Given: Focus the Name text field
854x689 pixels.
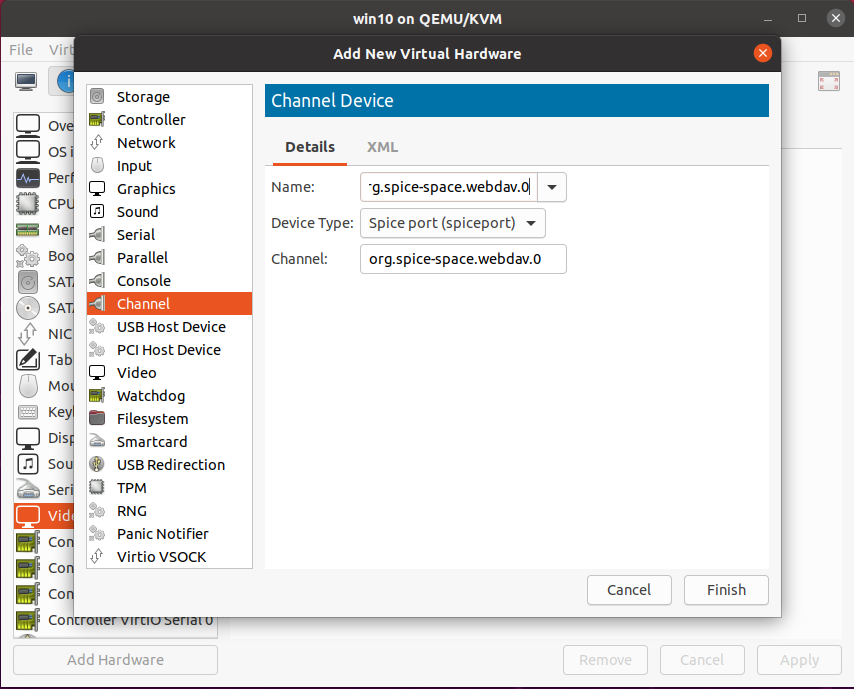Looking at the screenshot, I should pos(449,187).
